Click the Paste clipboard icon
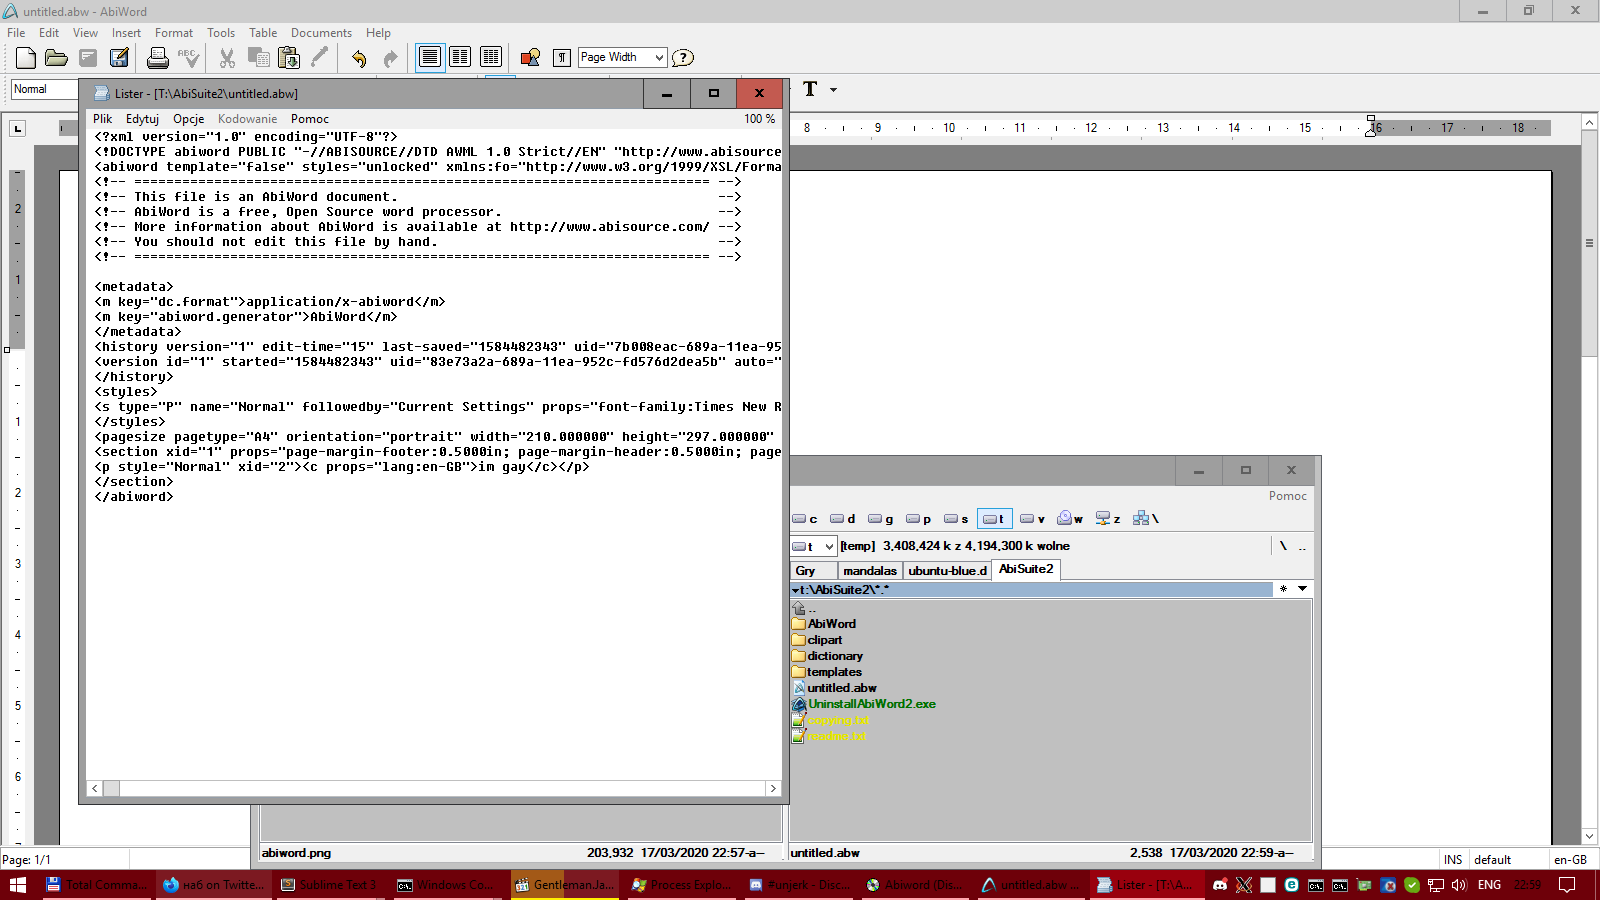This screenshot has height=900, width=1600. click(289, 58)
